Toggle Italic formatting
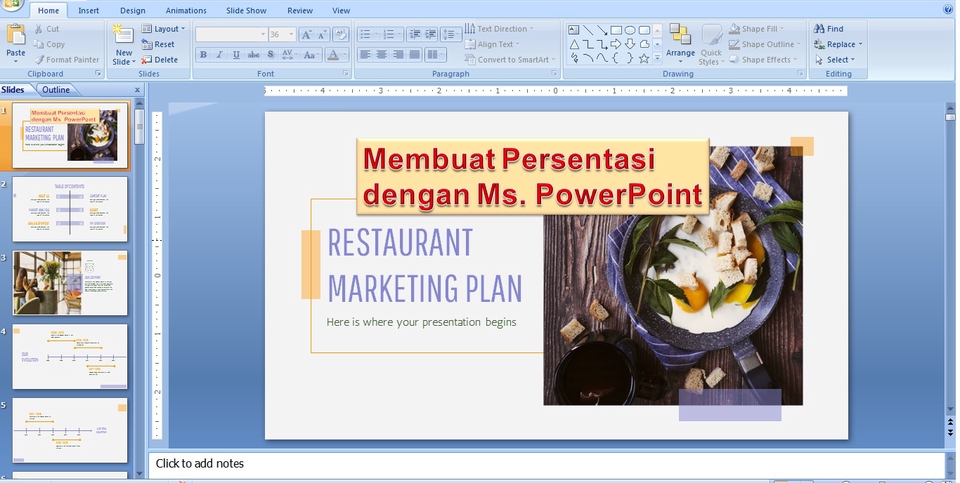The width and height of the screenshot is (960, 483). [x=219, y=54]
